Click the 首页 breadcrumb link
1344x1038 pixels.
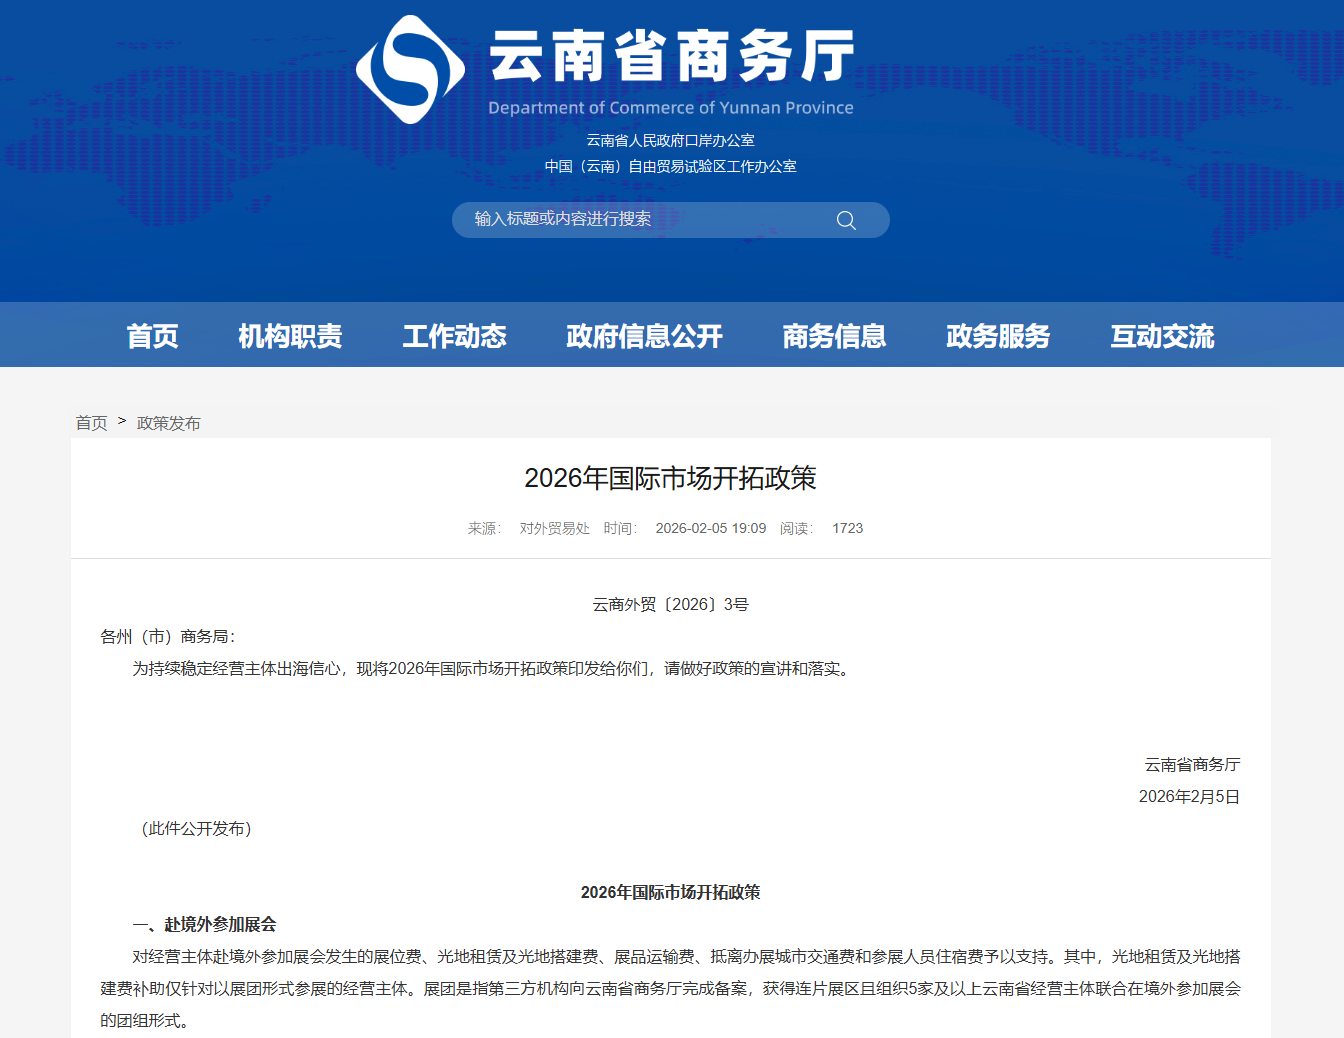[x=91, y=423]
